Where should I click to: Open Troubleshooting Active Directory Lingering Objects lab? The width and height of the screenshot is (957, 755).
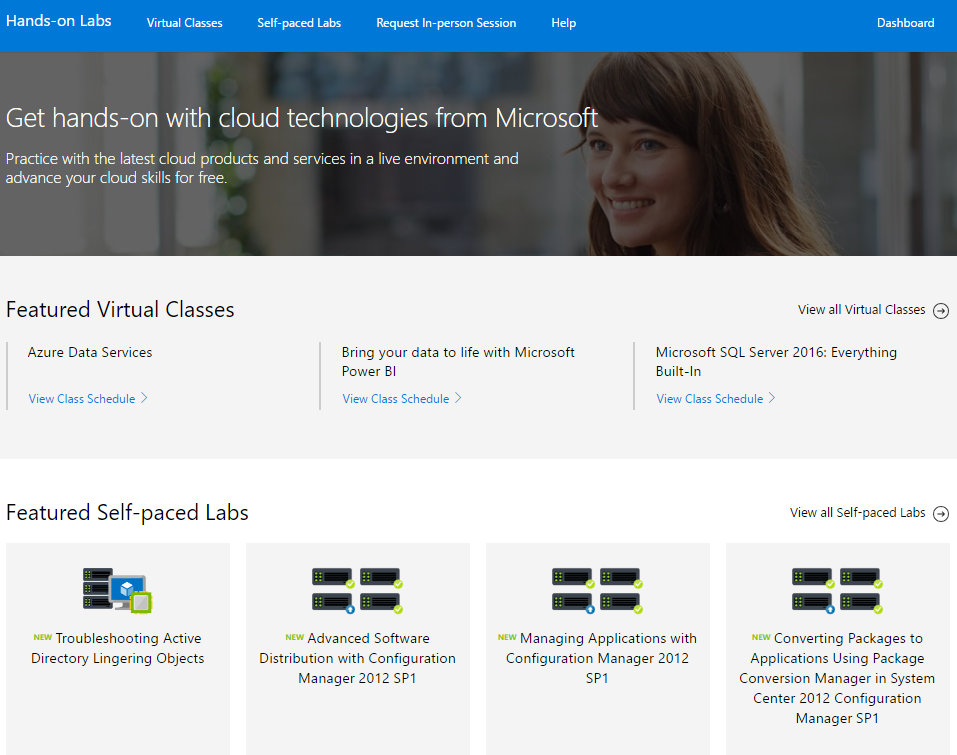coord(118,648)
